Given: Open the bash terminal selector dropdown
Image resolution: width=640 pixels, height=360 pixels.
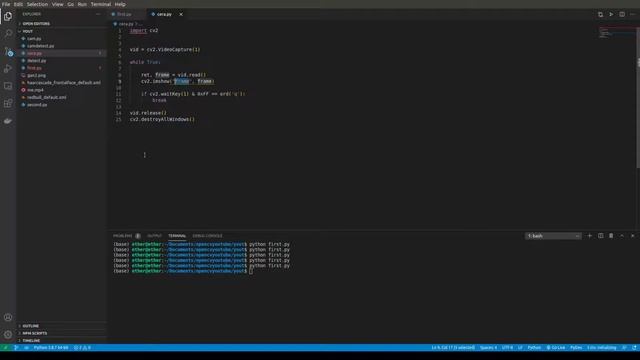Looking at the screenshot, I should click(553, 236).
